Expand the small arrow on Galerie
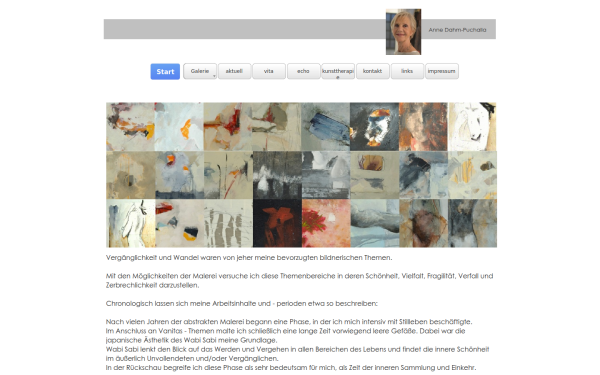This screenshot has width=600, height=375. pos(214,76)
